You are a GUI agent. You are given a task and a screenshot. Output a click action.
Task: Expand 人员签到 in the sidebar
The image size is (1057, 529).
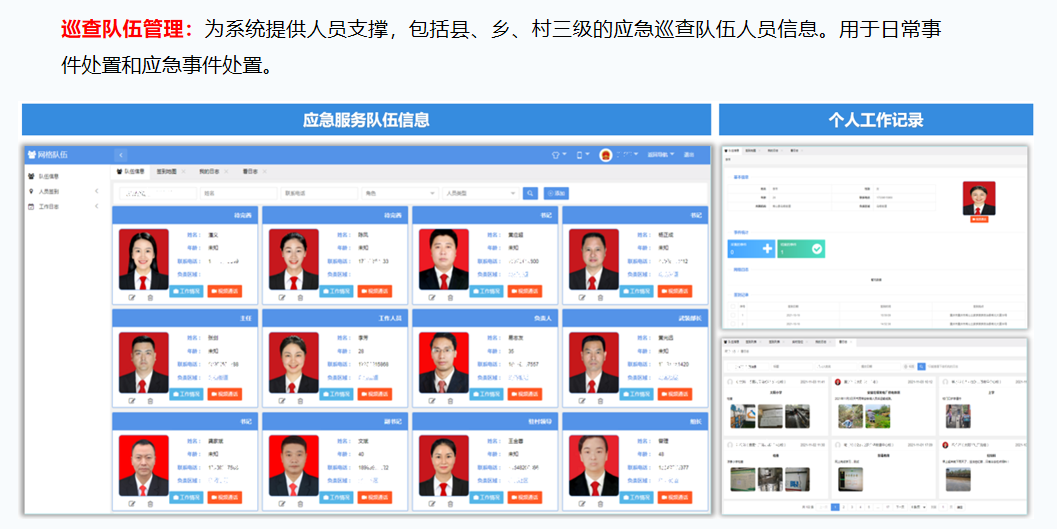pos(63,191)
